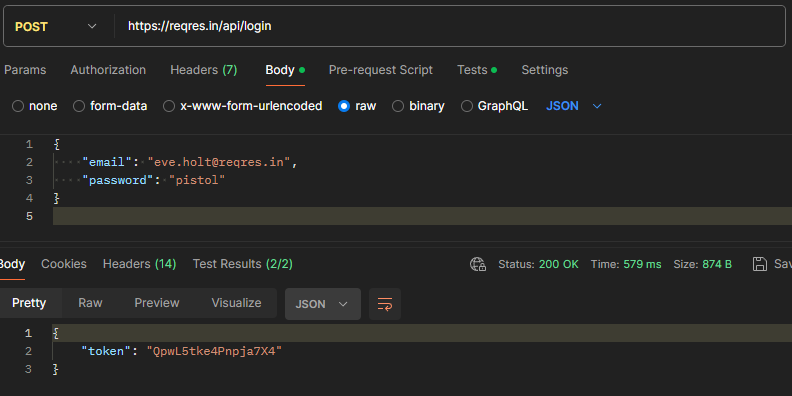Open the Authorization tab

tap(108, 70)
